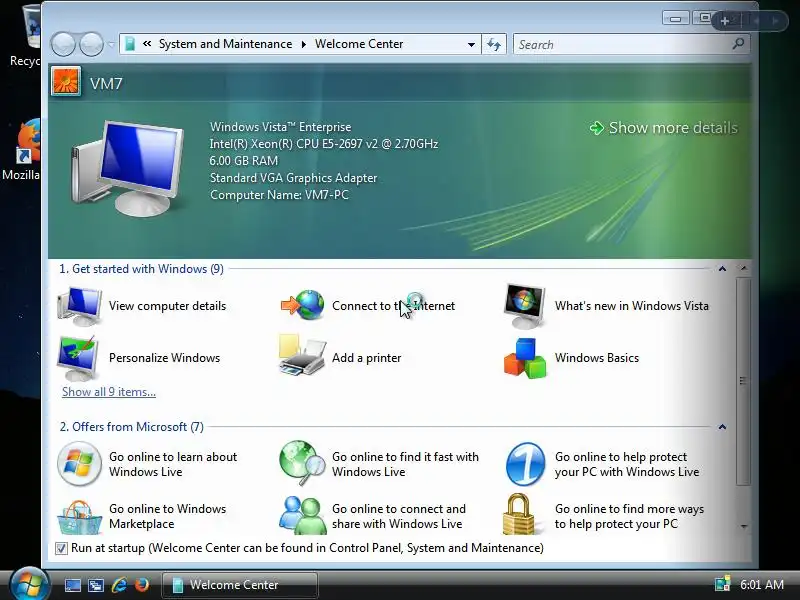800x600 pixels.
Task: Click the Connect to the Internet label
Action: [x=393, y=306]
